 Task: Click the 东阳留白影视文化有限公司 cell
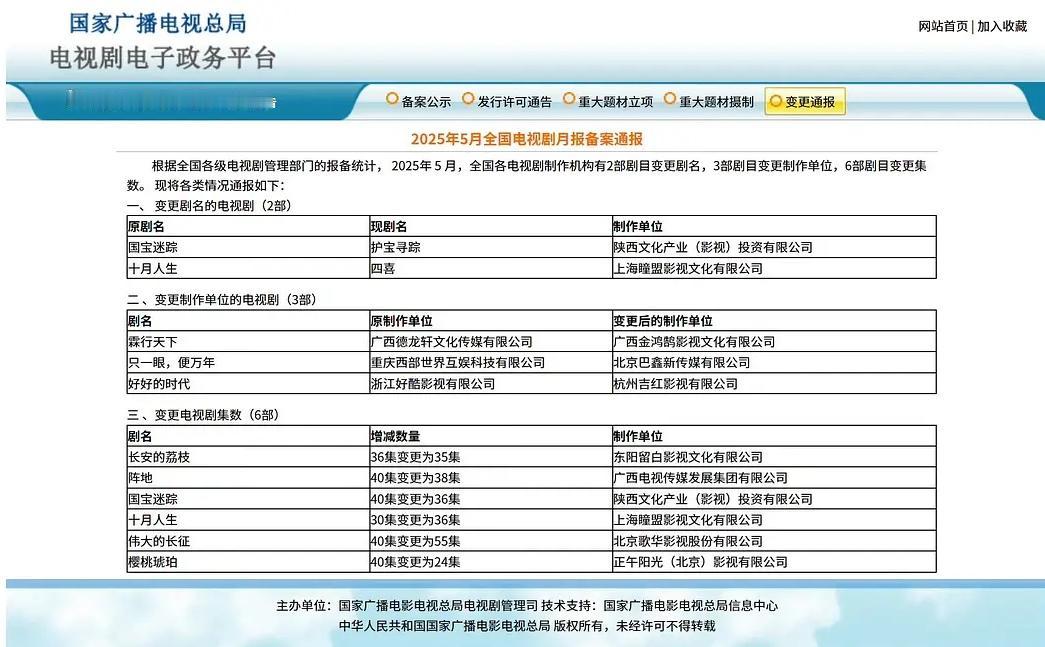tap(774, 457)
